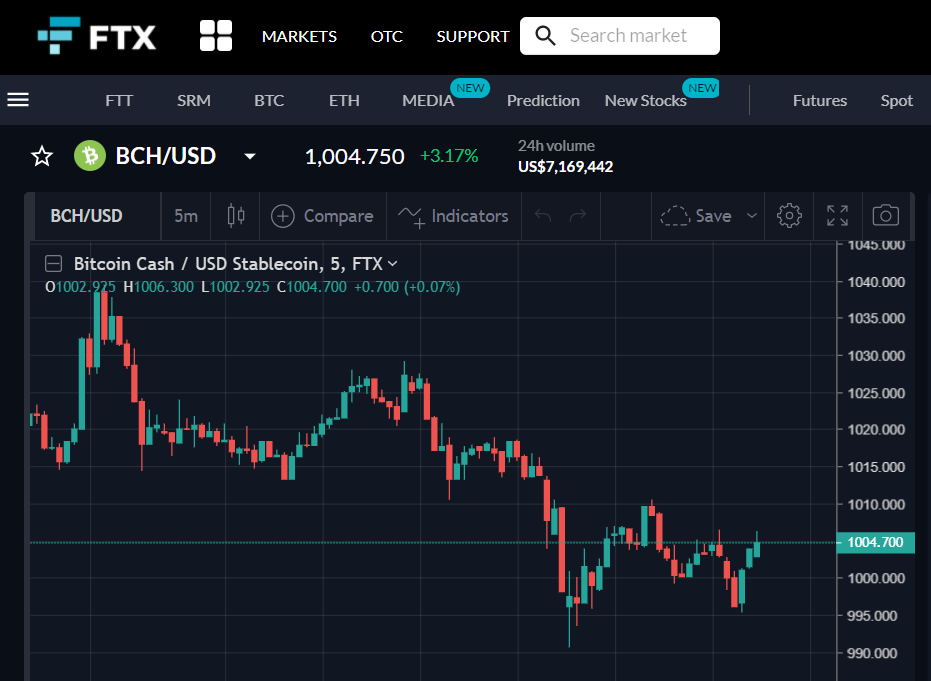Save the chart layout

tap(696, 216)
